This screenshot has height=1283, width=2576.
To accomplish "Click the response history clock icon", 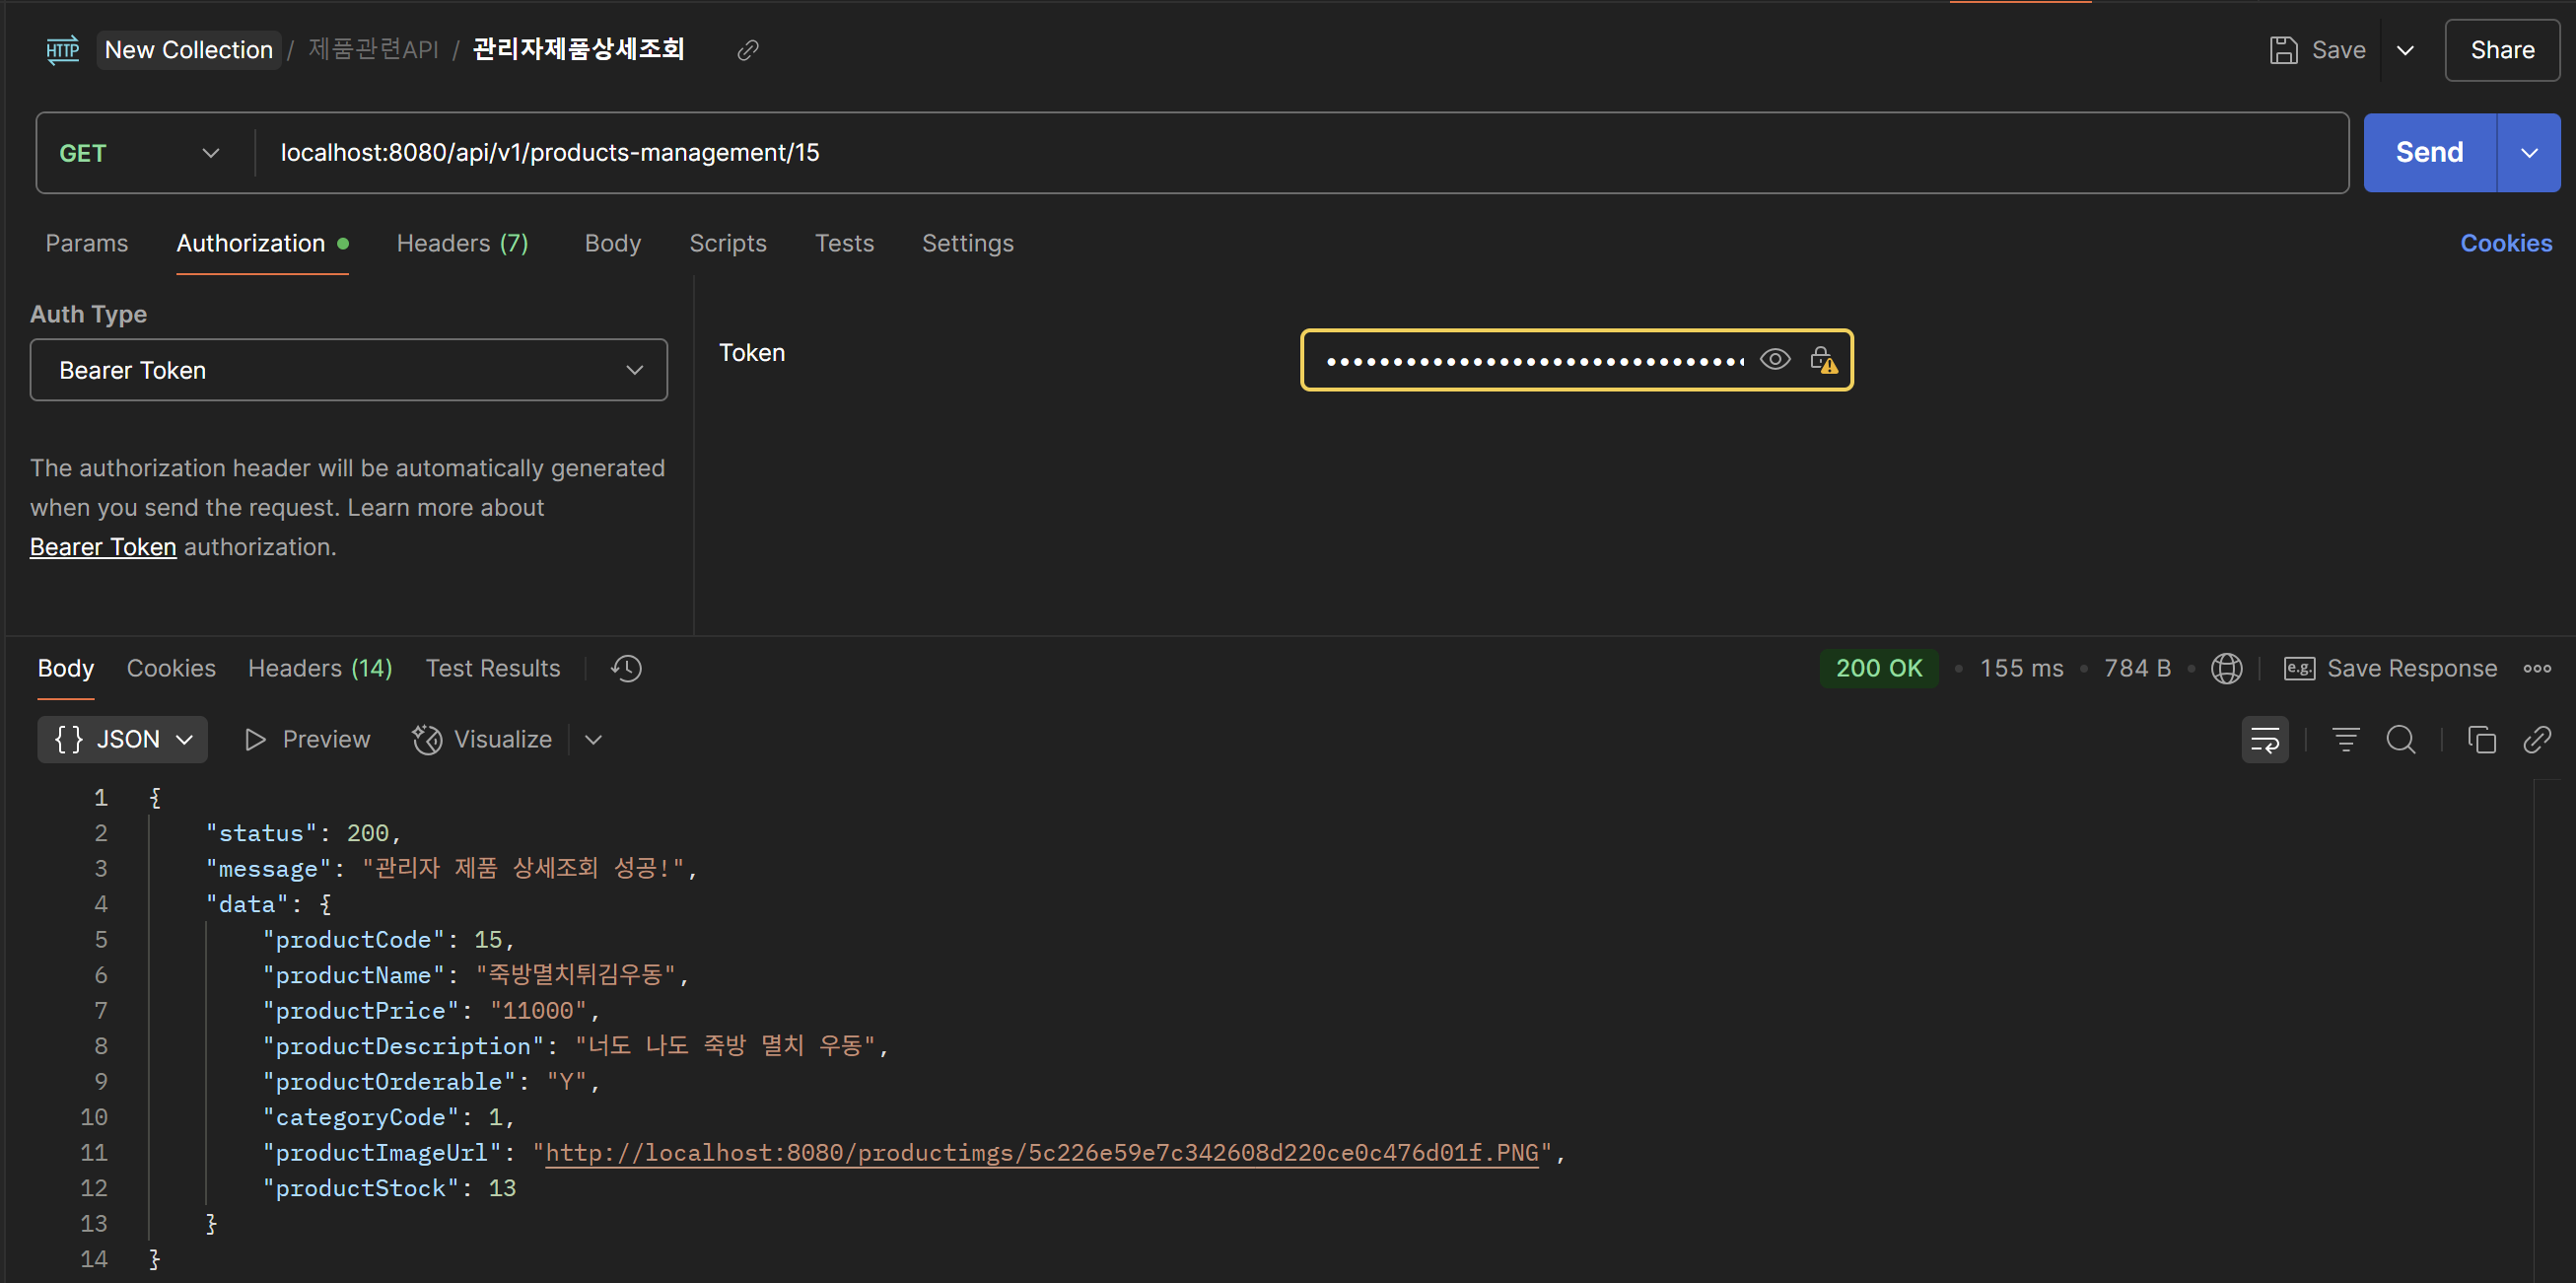I will tap(627, 668).
